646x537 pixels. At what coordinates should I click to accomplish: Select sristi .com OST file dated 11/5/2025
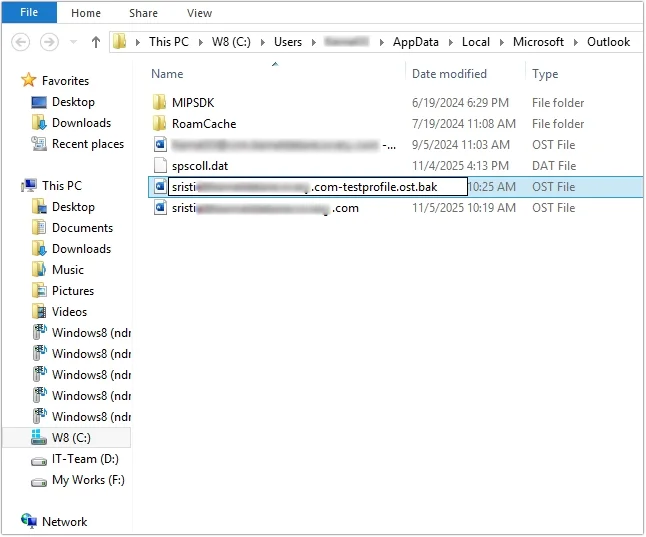(x=265, y=208)
